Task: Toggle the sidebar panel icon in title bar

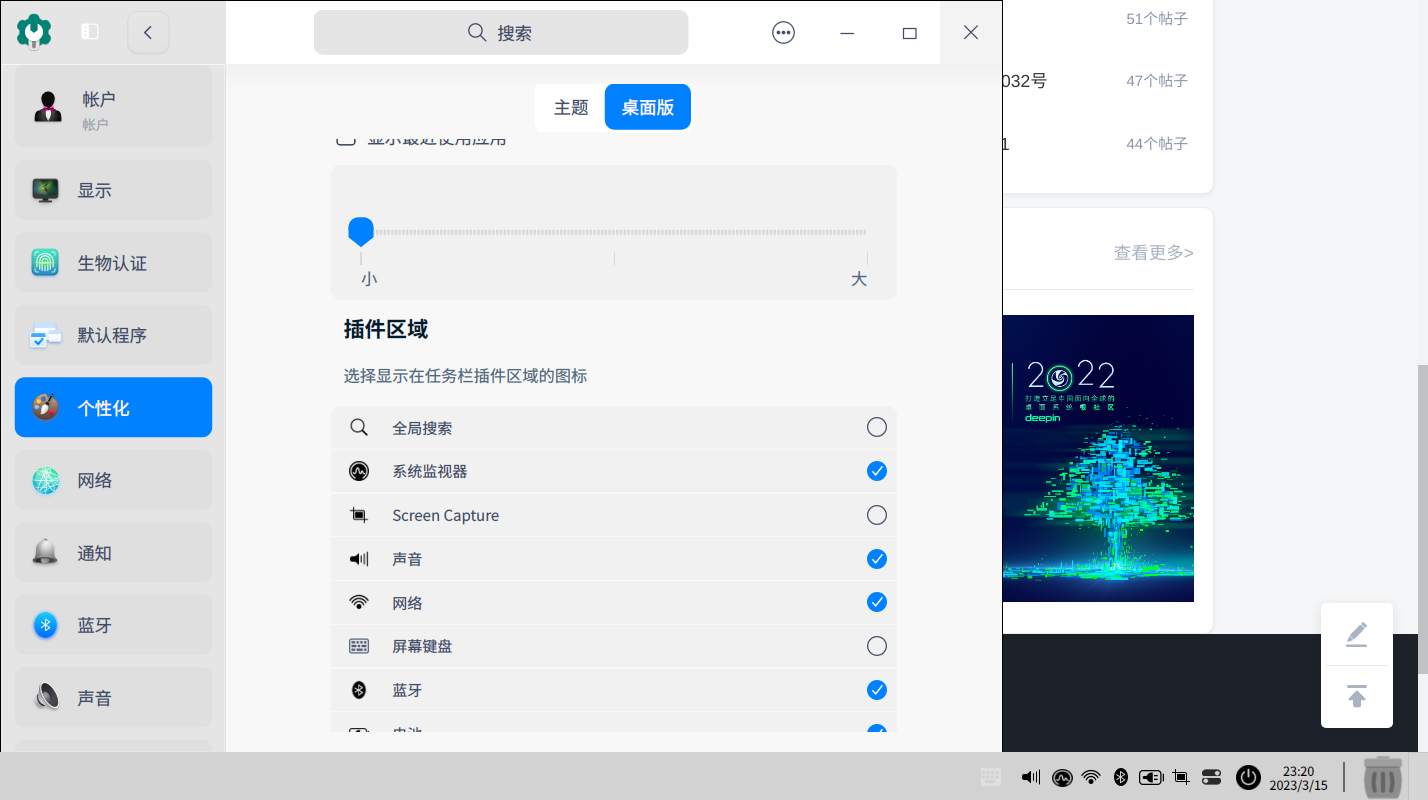Action: pyautogui.click(x=90, y=32)
